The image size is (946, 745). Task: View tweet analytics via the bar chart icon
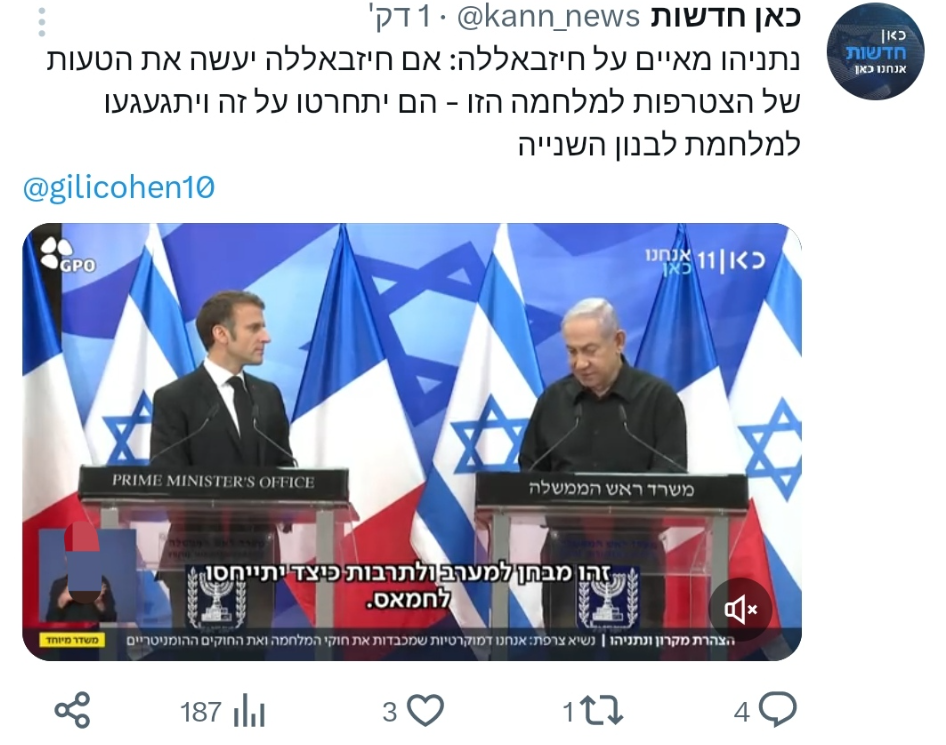[x=249, y=711]
